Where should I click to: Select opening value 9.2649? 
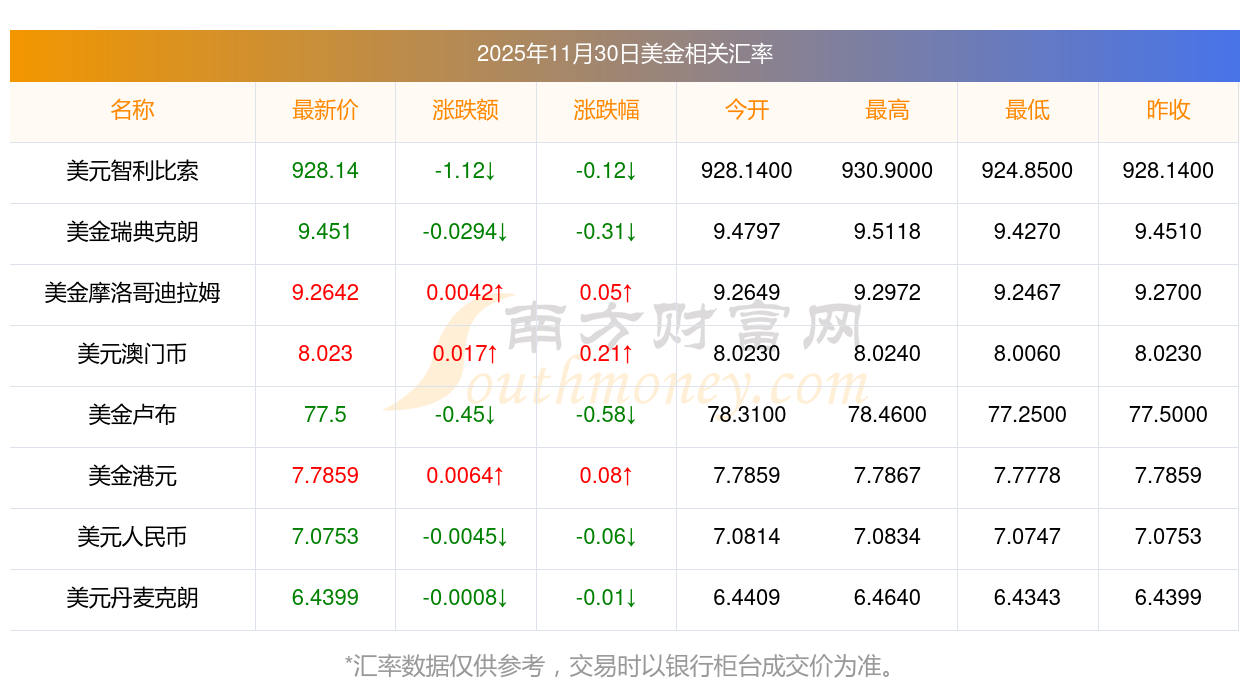coord(747,293)
